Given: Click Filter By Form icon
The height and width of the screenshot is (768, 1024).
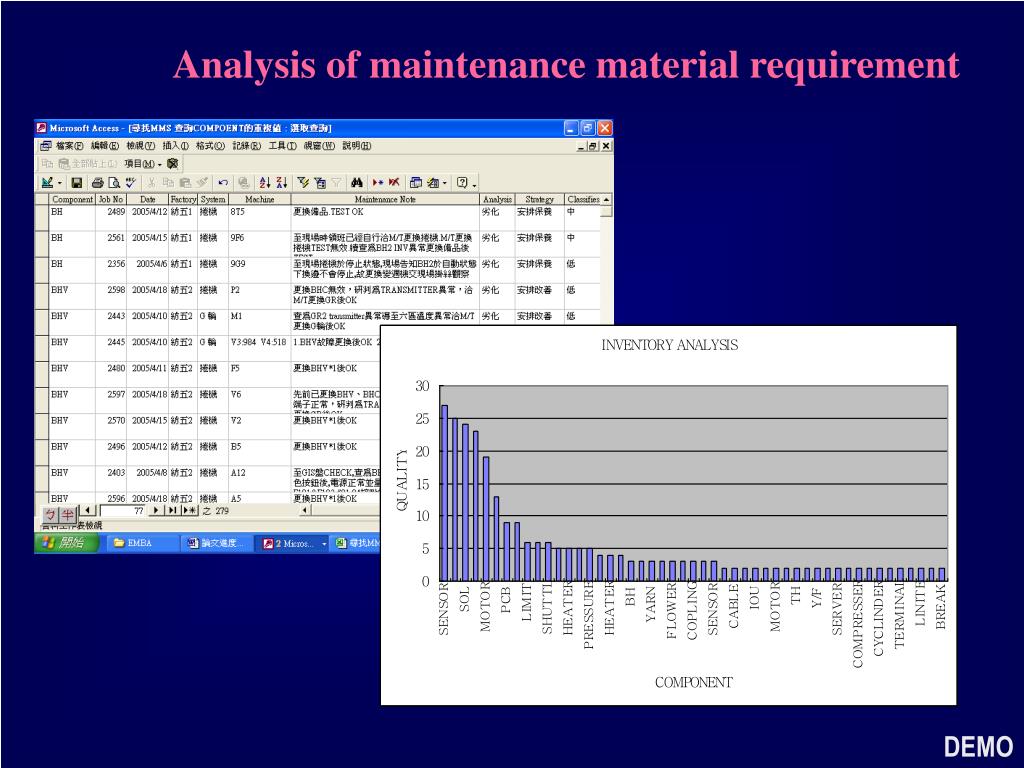Looking at the screenshot, I should tap(320, 183).
